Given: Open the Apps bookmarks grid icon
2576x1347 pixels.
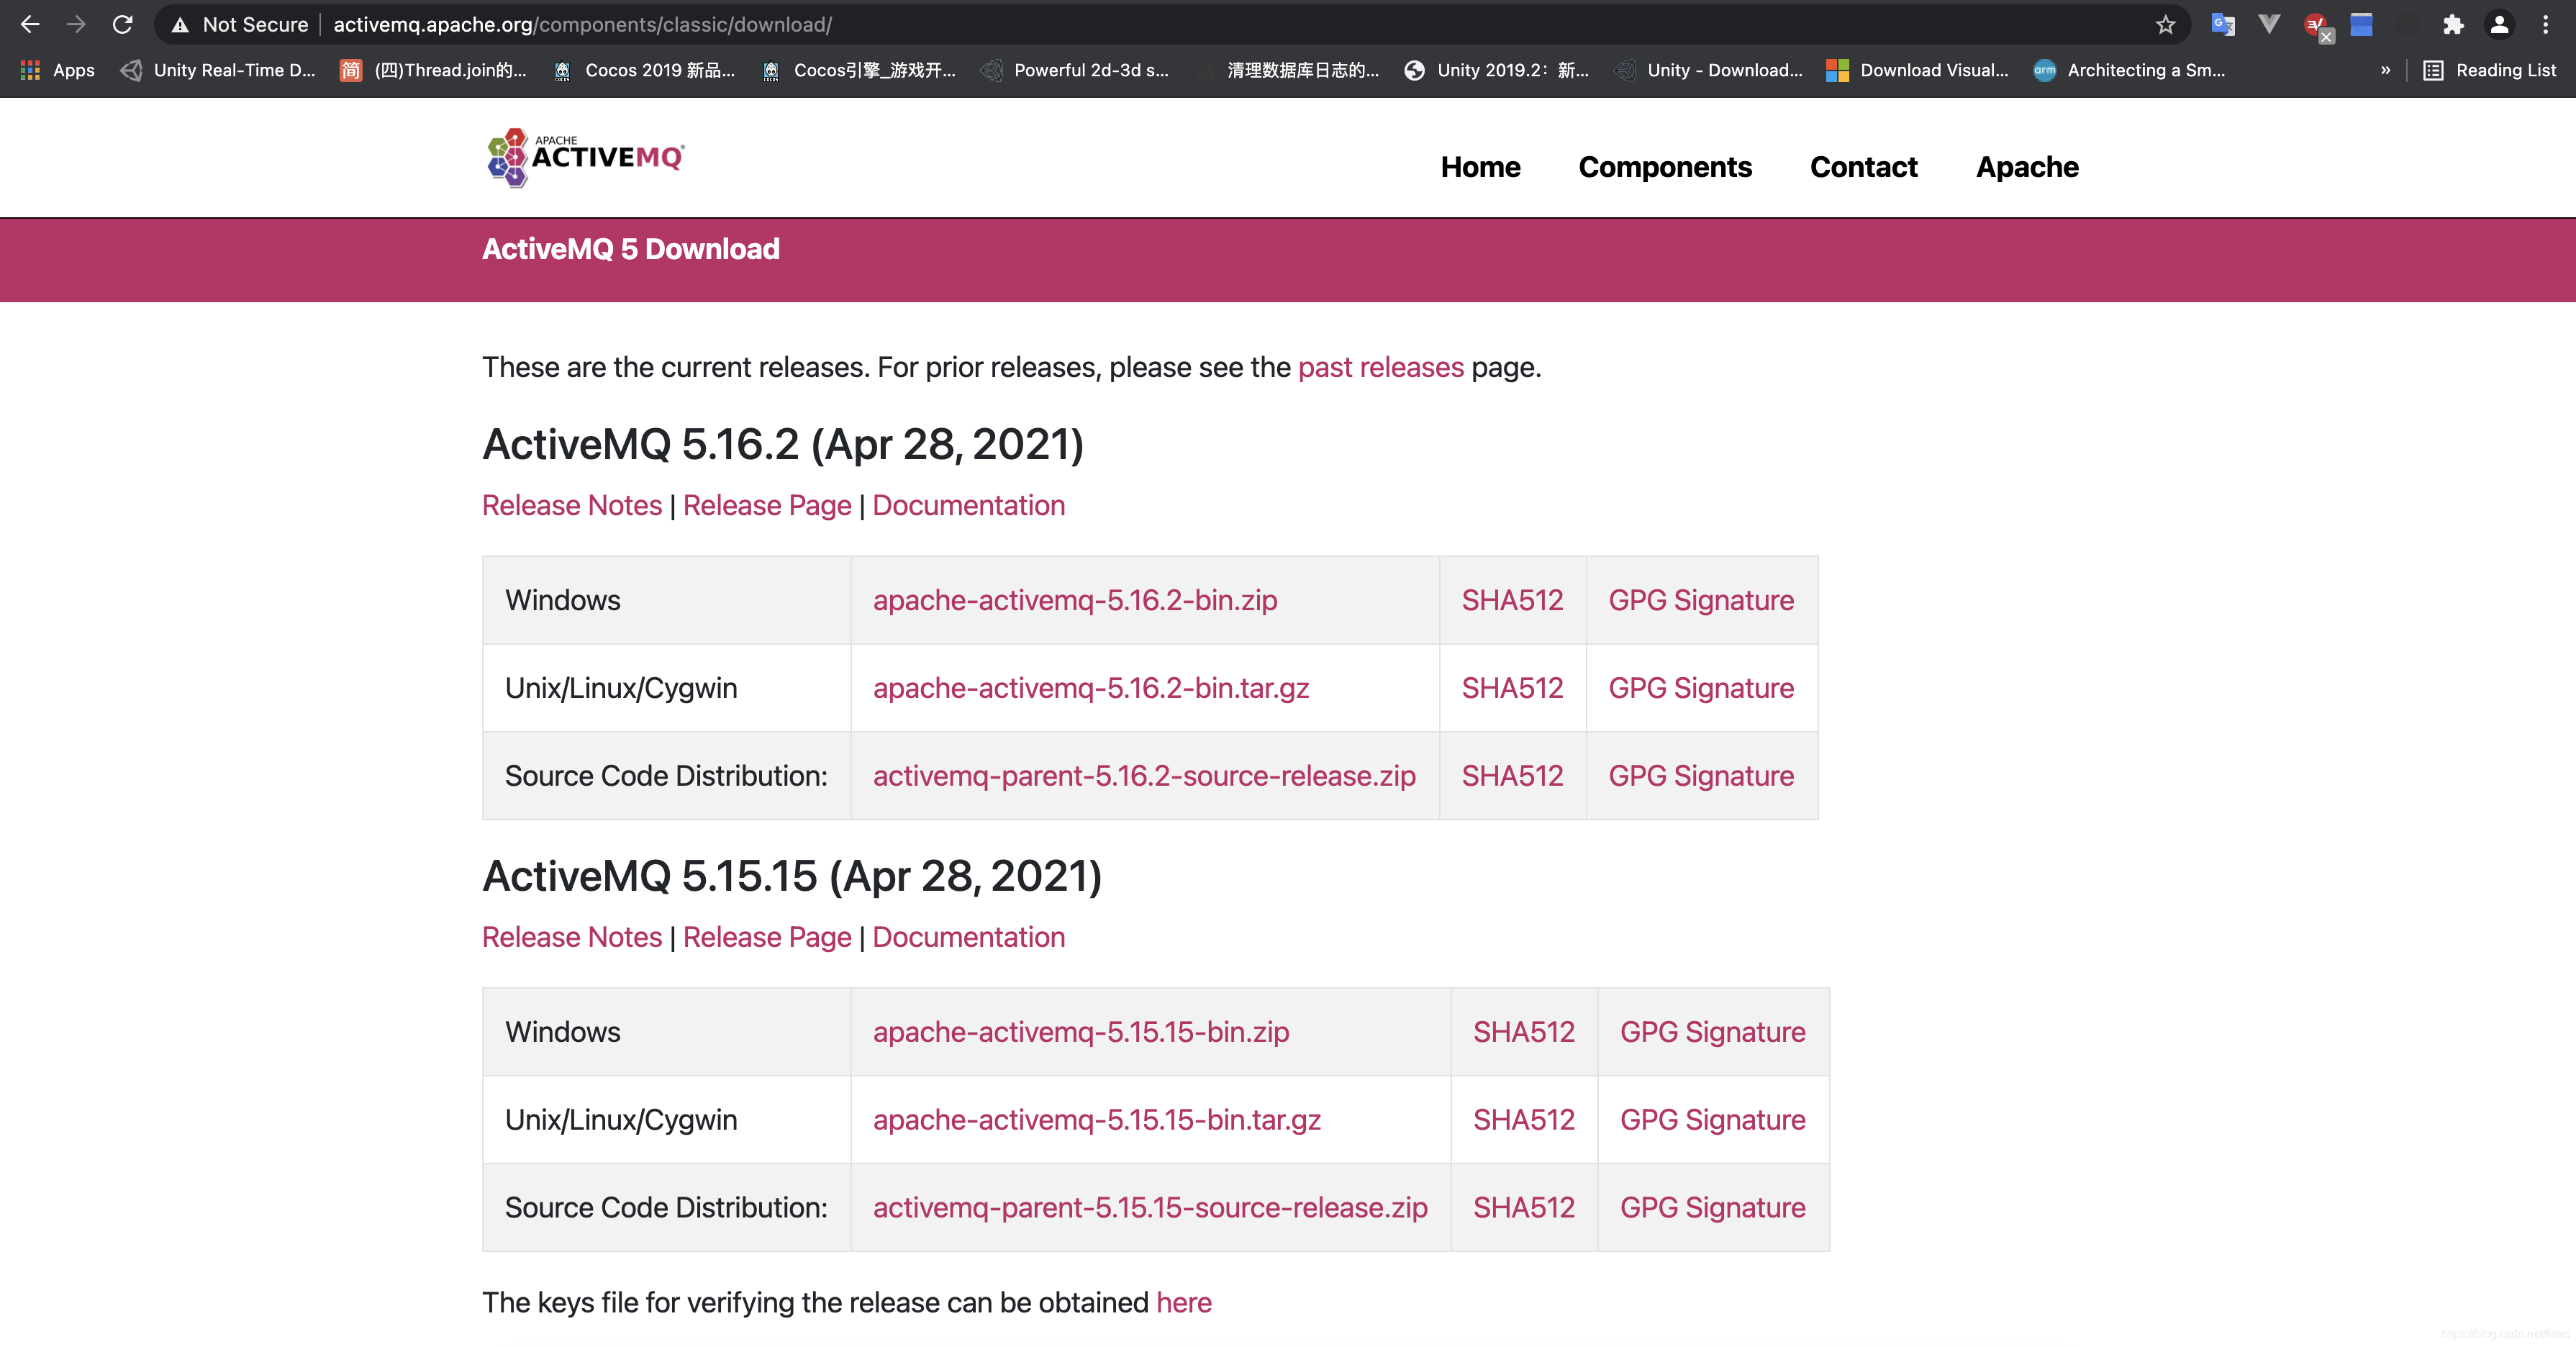Looking at the screenshot, I should 30,70.
